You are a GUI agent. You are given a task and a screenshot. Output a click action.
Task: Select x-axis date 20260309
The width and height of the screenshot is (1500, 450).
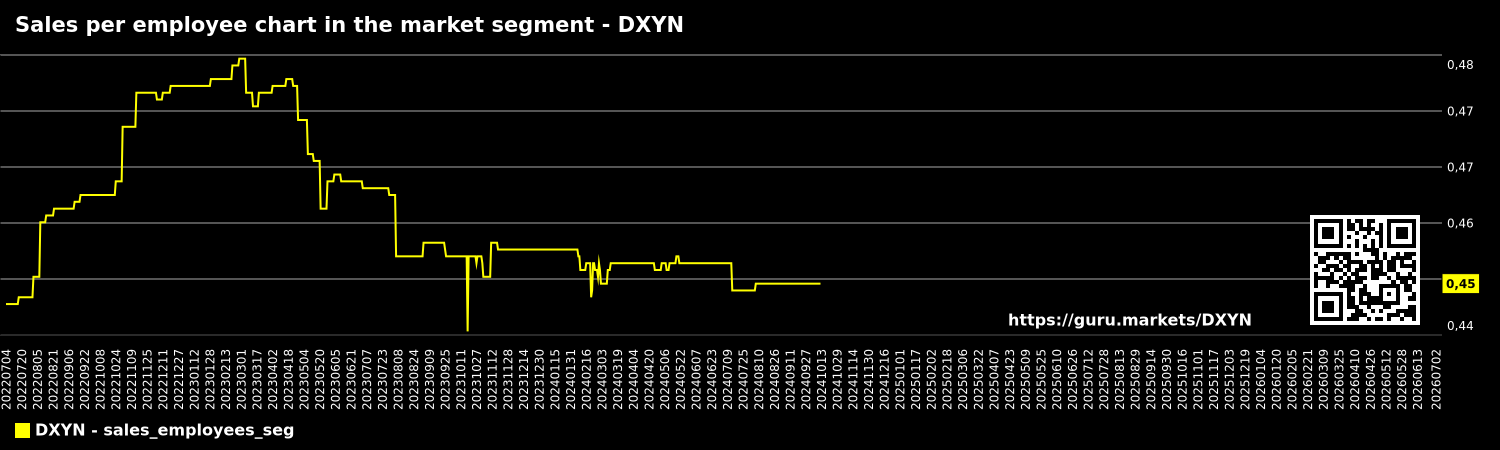tap(1325, 378)
